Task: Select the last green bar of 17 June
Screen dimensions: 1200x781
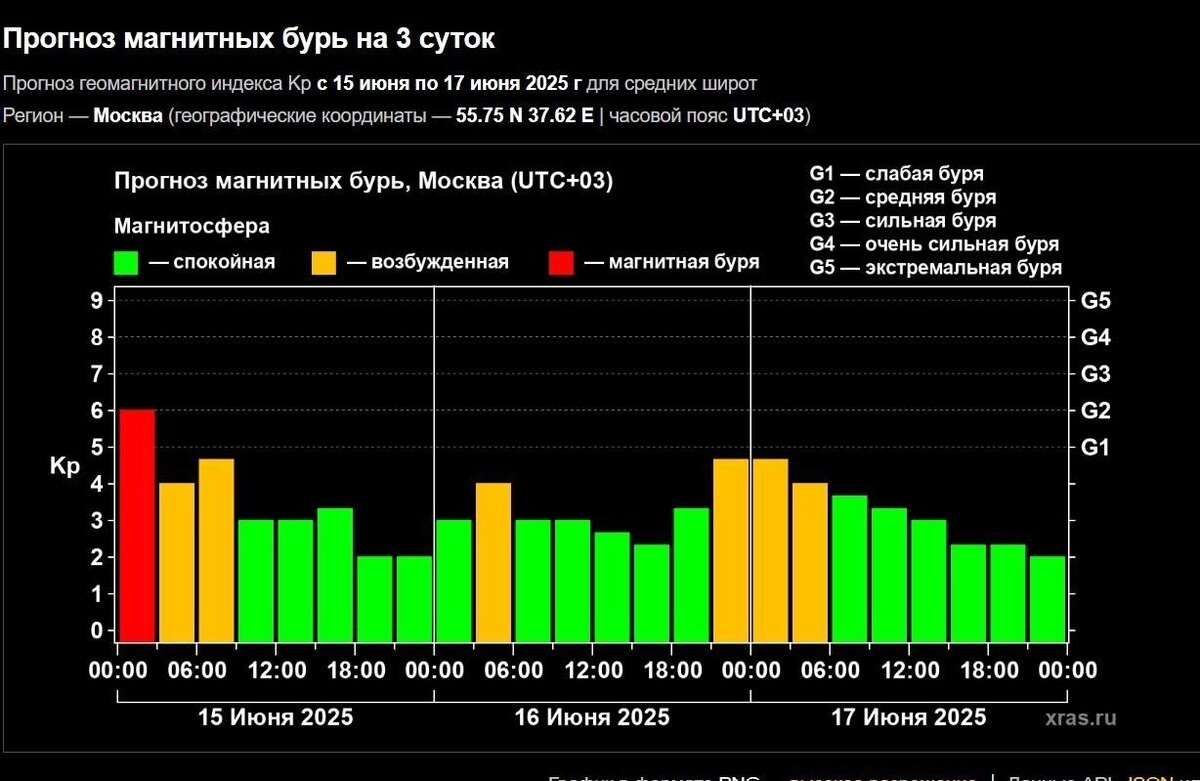Action: 1047,599
